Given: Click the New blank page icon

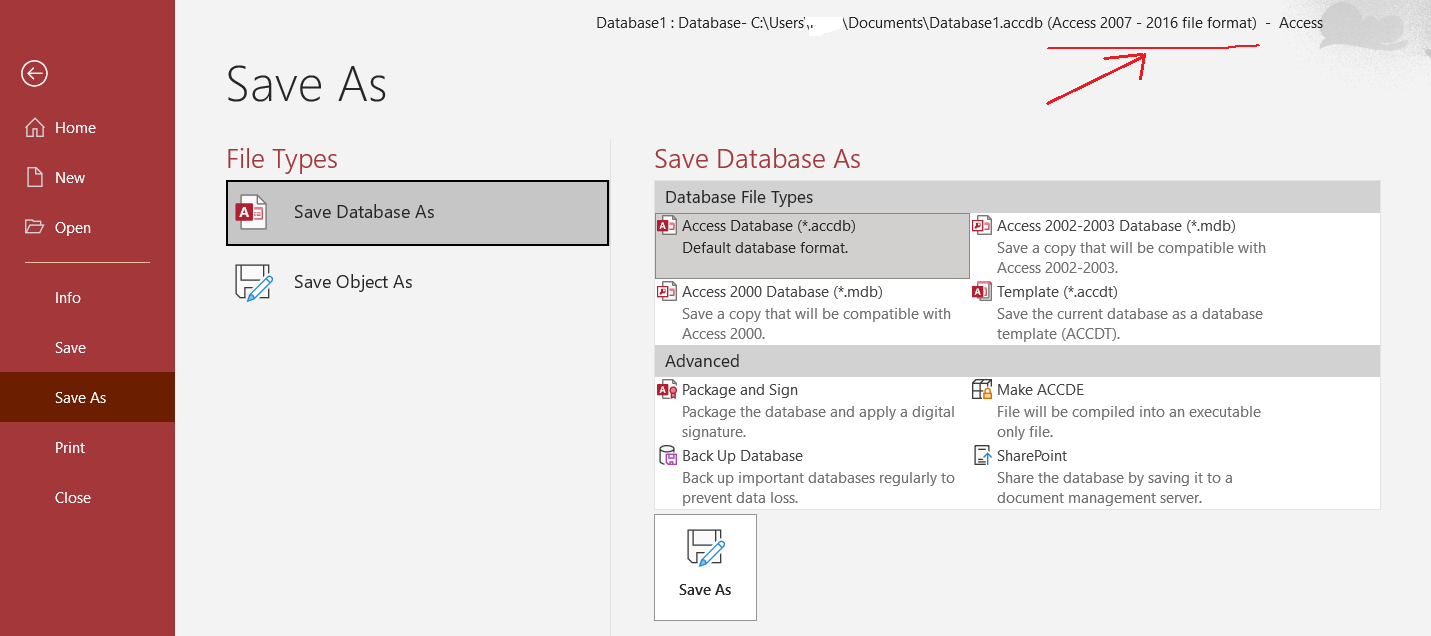Looking at the screenshot, I should click(35, 178).
